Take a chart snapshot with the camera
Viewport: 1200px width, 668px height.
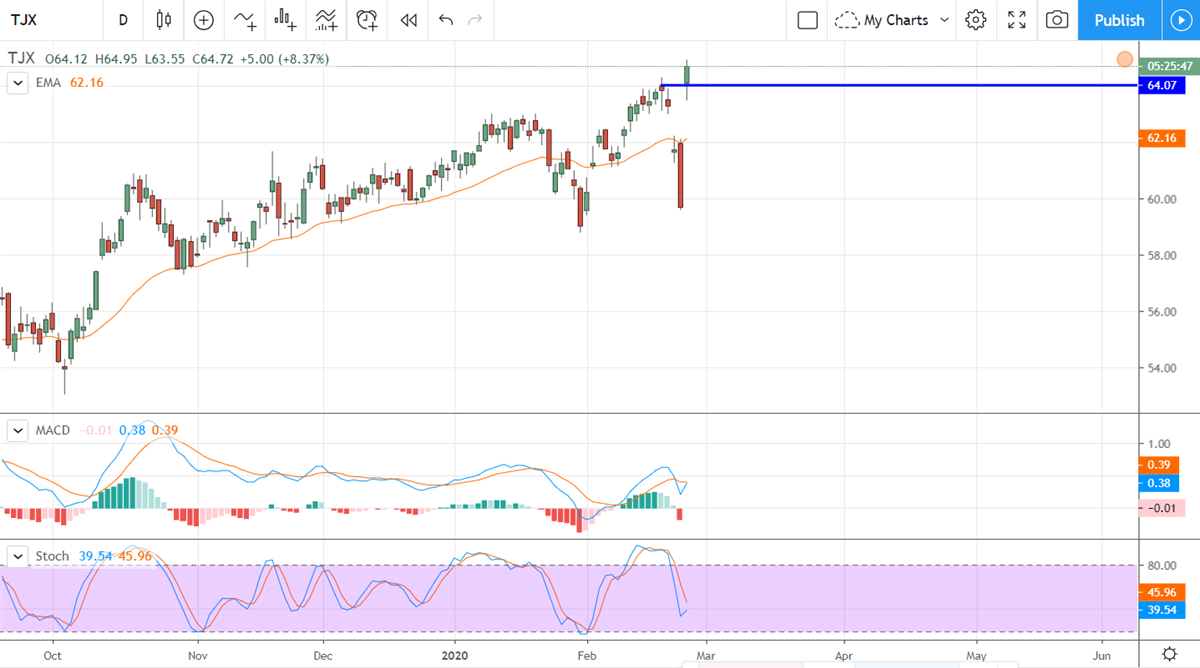(x=1057, y=20)
